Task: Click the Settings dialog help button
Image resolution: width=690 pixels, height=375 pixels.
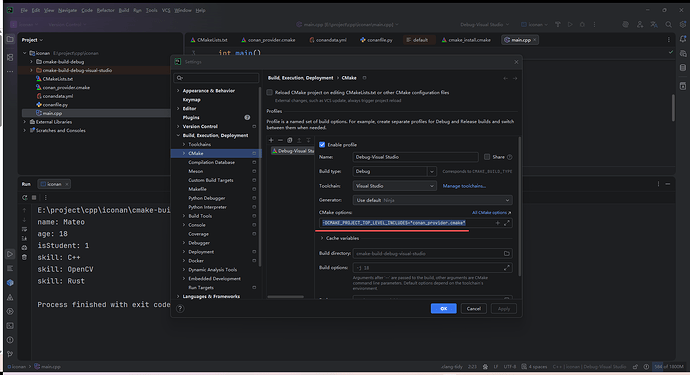Action: pos(180,309)
